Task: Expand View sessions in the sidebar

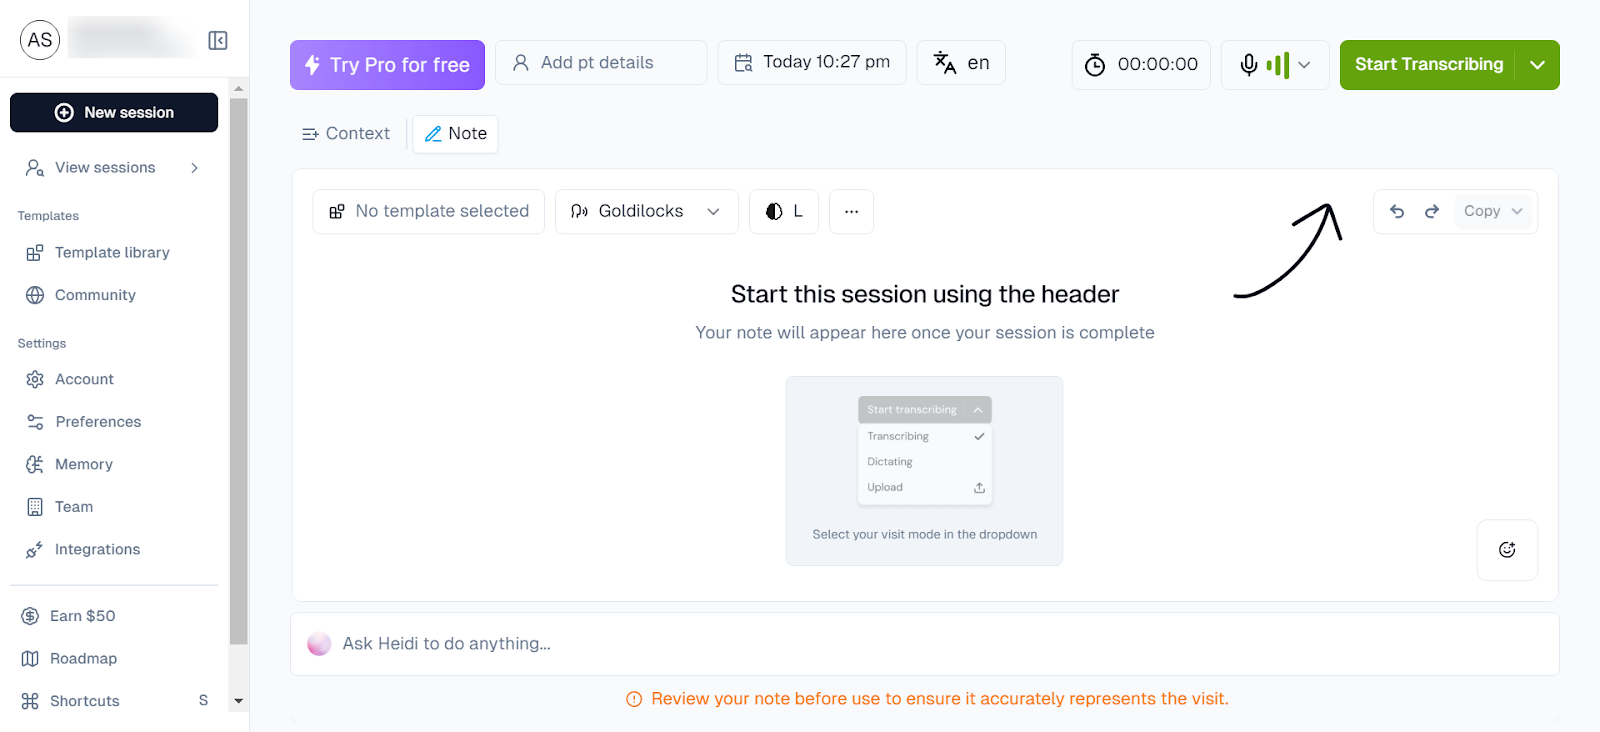Action: coord(194,167)
